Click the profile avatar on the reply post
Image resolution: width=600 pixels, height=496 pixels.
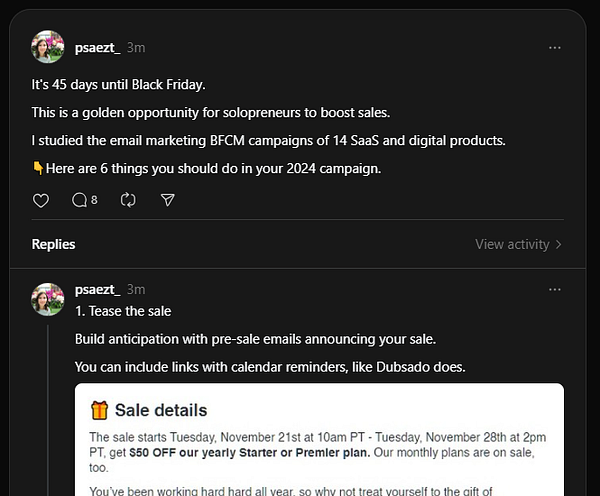[48, 299]
